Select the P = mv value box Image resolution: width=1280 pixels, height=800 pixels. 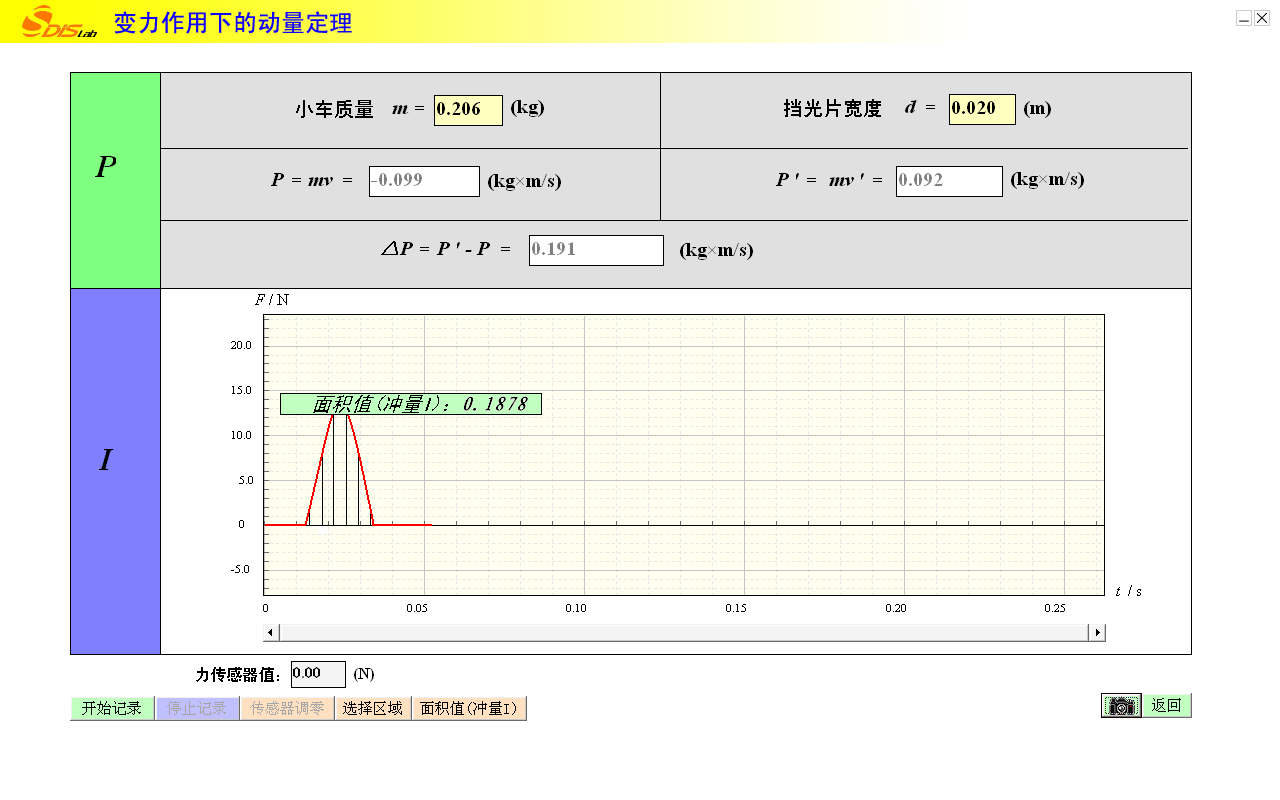point(424,181)
